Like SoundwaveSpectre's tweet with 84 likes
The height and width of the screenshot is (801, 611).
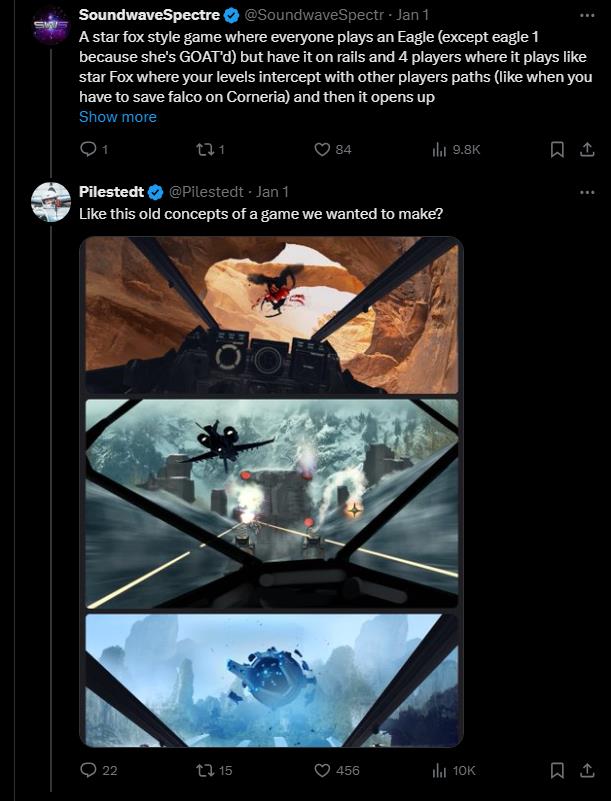point(322,149)
